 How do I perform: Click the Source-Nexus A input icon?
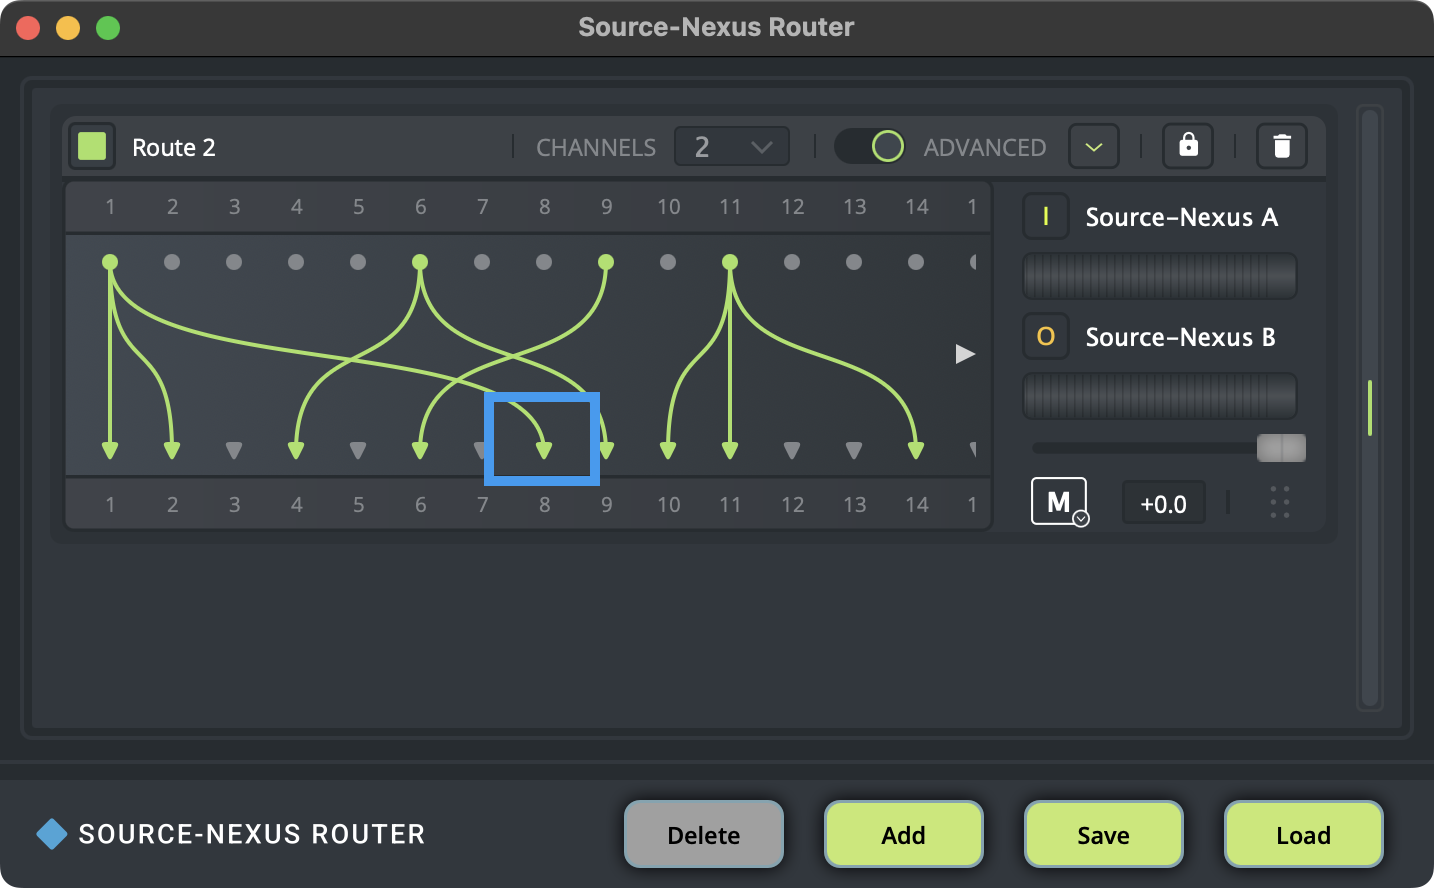[x=1046, y=217]
